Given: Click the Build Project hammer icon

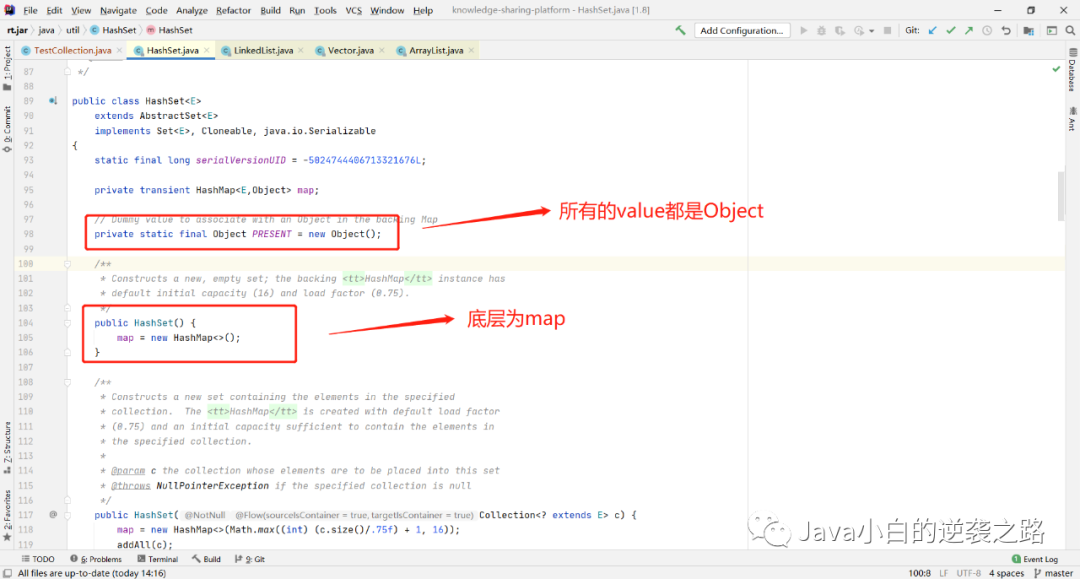Looking at the screenshot, I should [x=680, y=30].
